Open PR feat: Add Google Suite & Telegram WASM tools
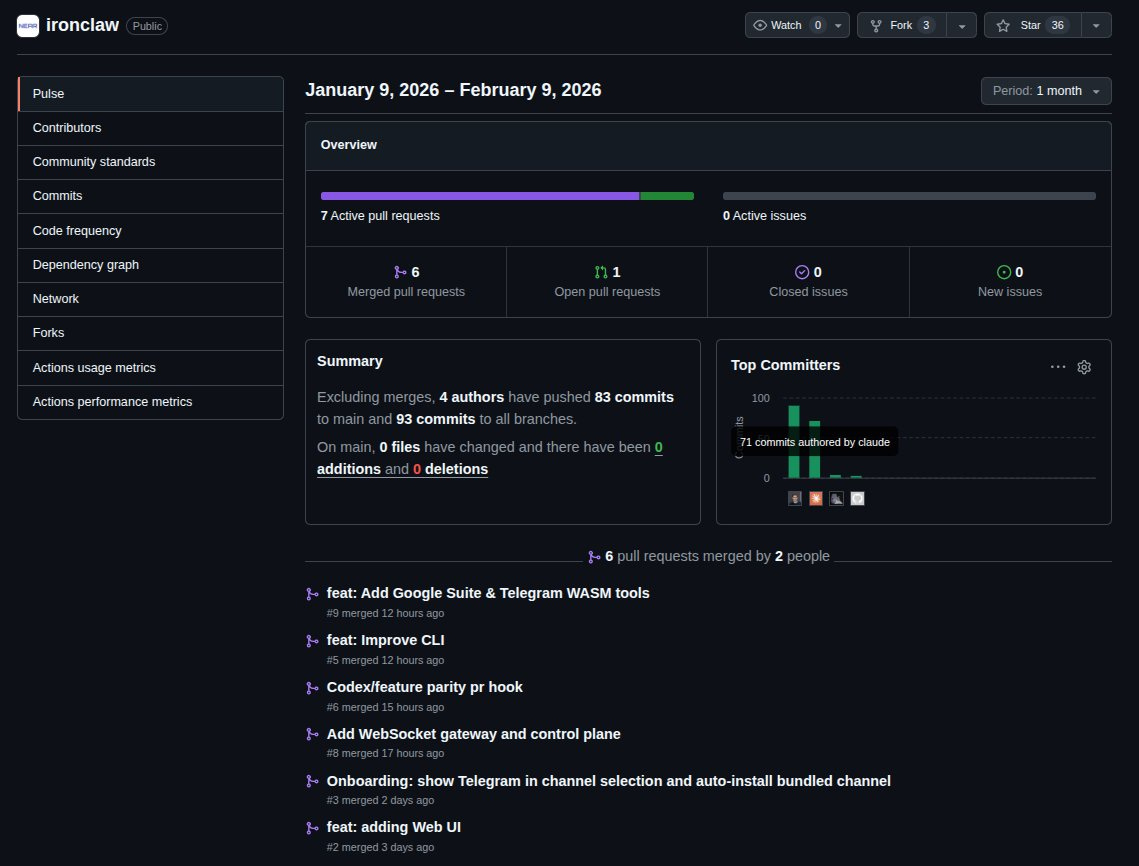This screenshot has width=1139, height=866. (488, 594)
